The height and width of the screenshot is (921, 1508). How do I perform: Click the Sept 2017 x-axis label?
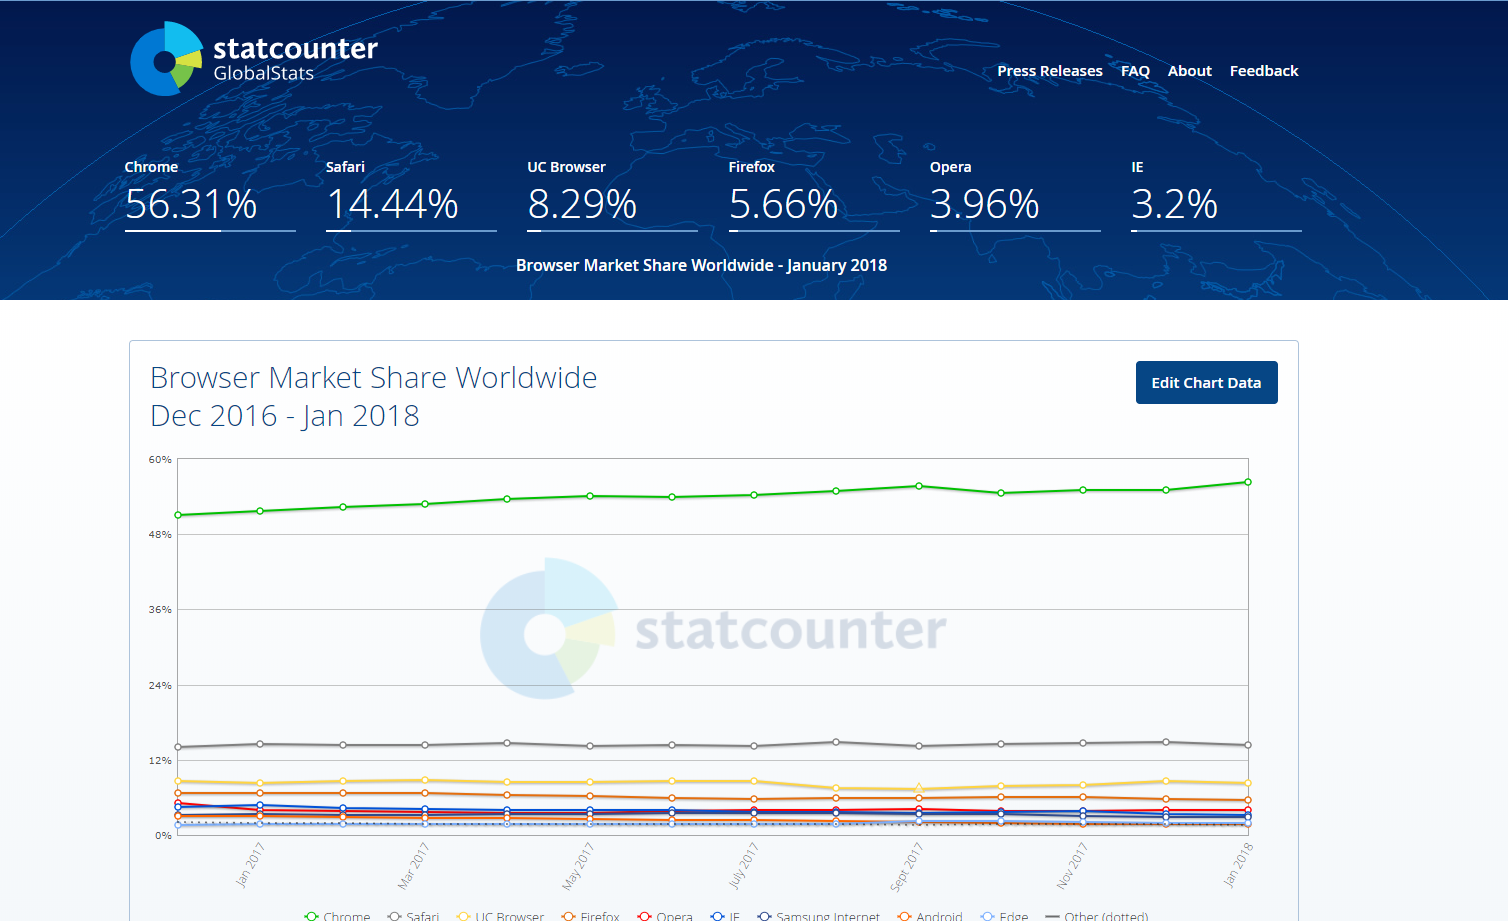point(907,866)
